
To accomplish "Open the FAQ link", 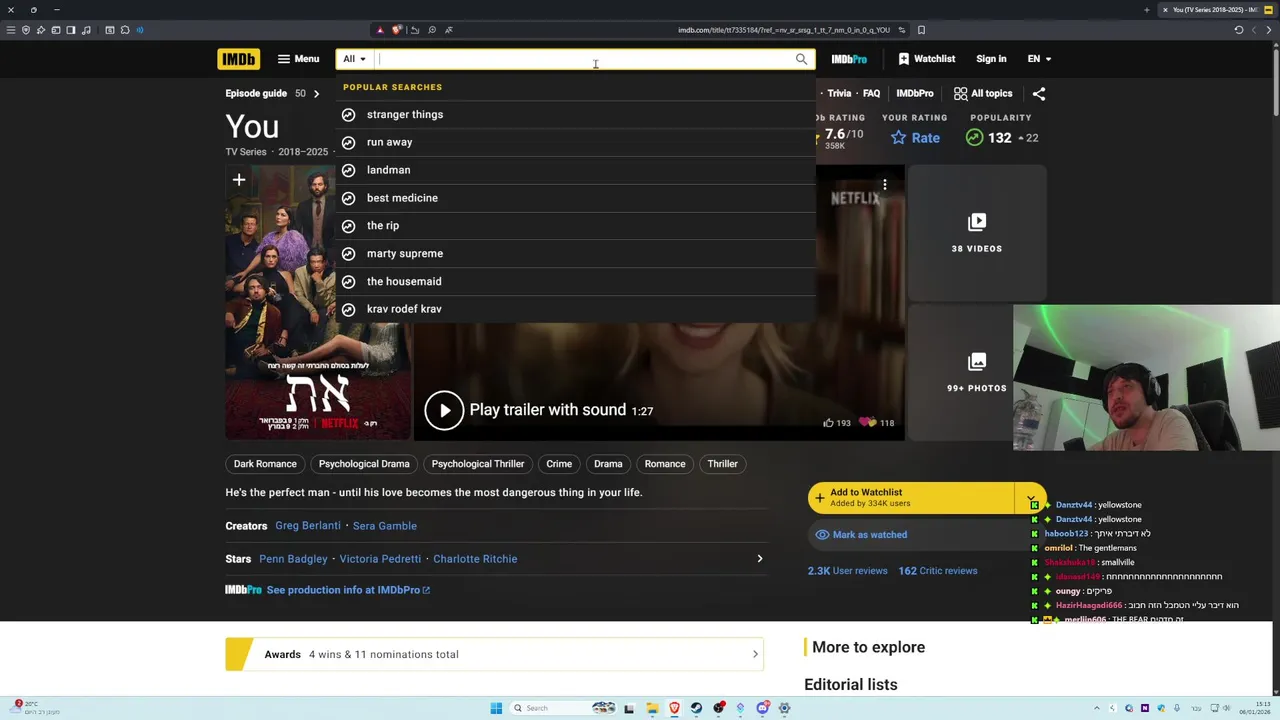I will tap(871, 93).
